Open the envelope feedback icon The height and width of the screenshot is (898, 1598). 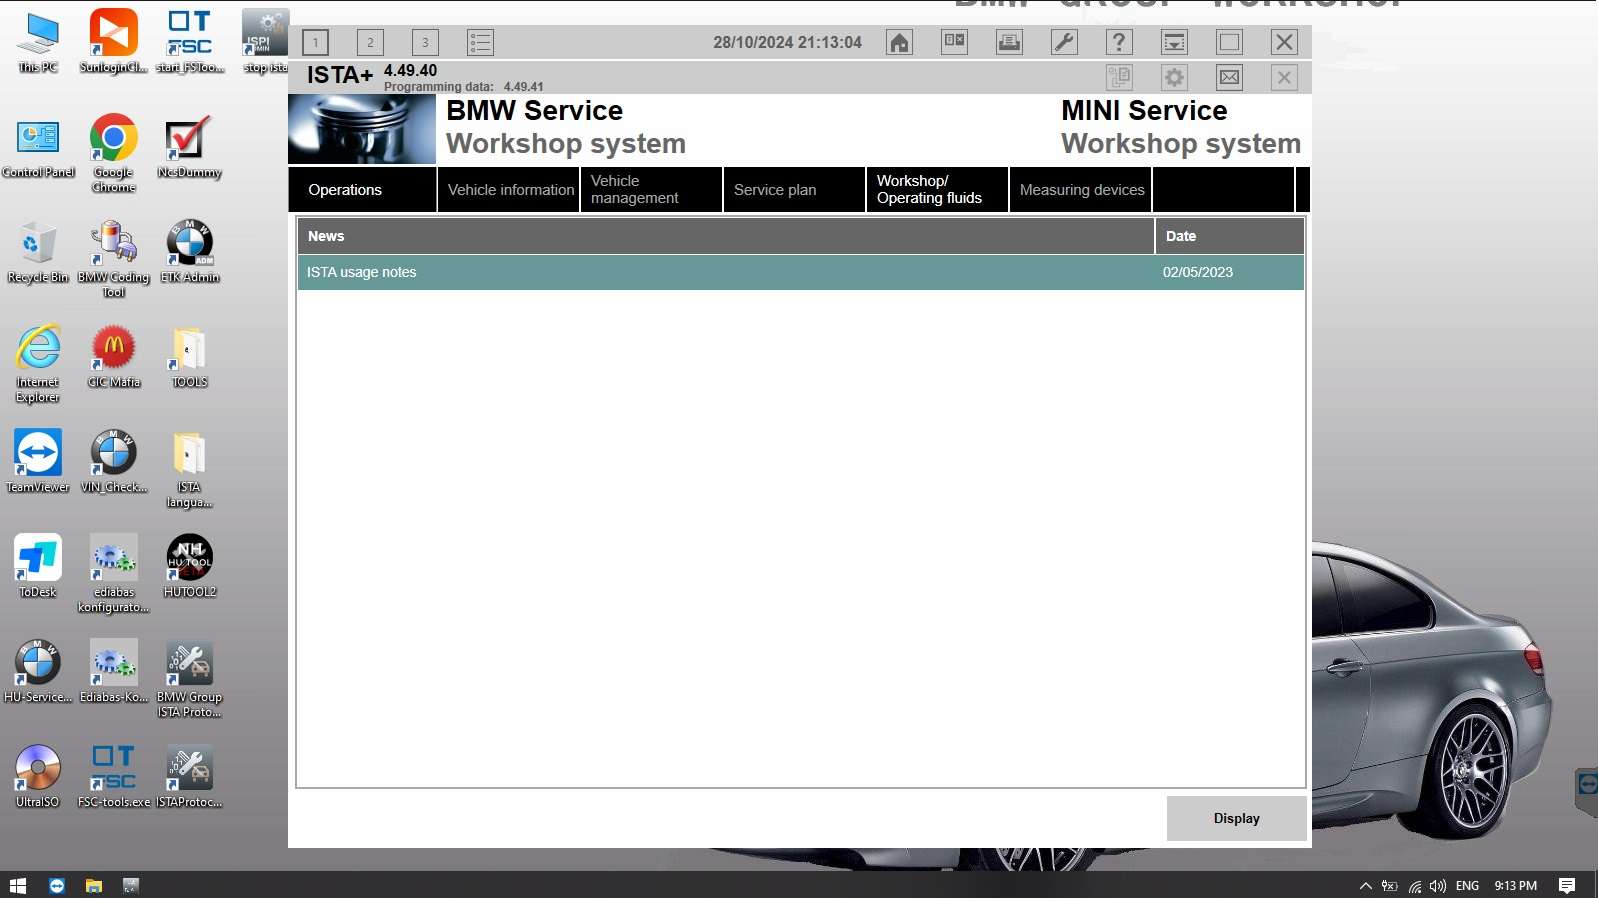[x=1230, y=77]
